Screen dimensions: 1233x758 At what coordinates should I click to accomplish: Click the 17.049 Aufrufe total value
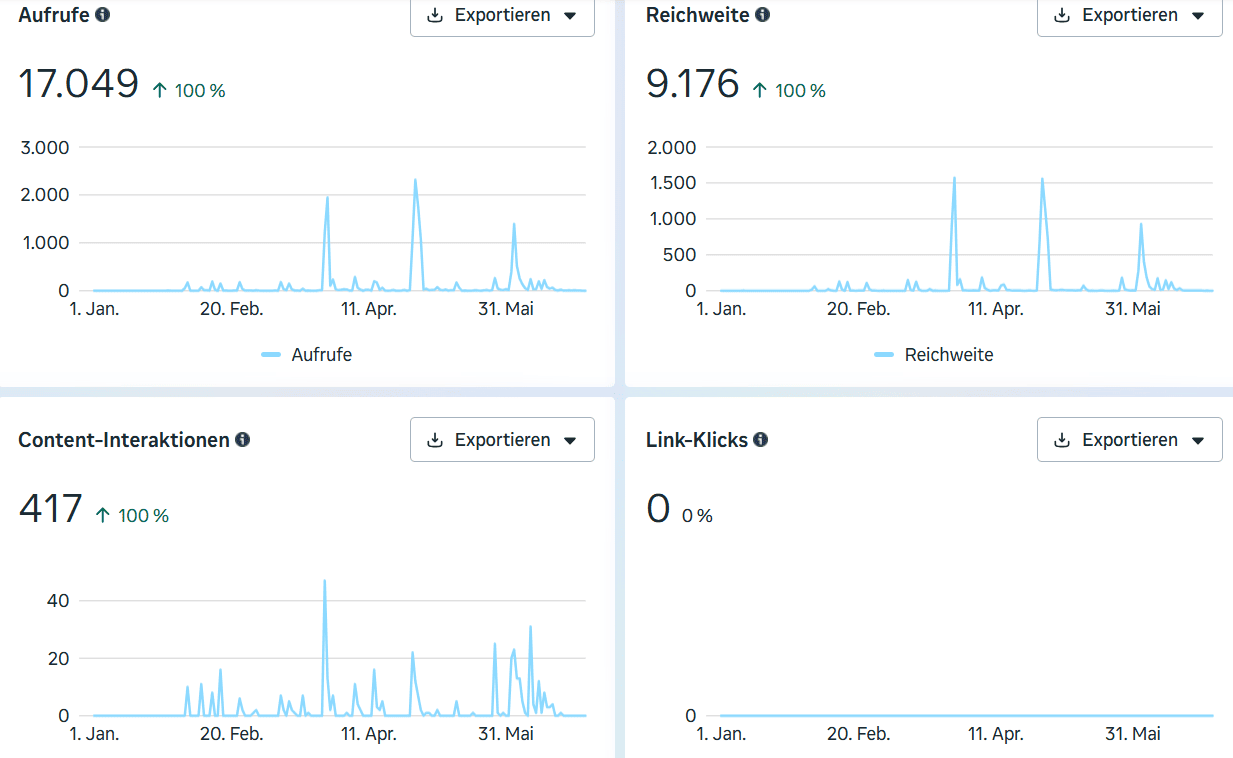(x=79, y=84)
